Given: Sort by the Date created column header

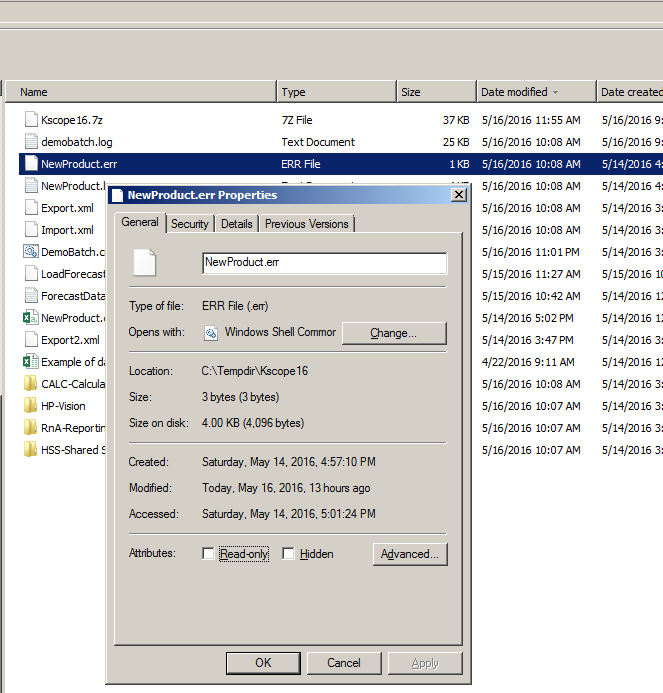Looking at the screenshot, I should (x=630, y=92).
